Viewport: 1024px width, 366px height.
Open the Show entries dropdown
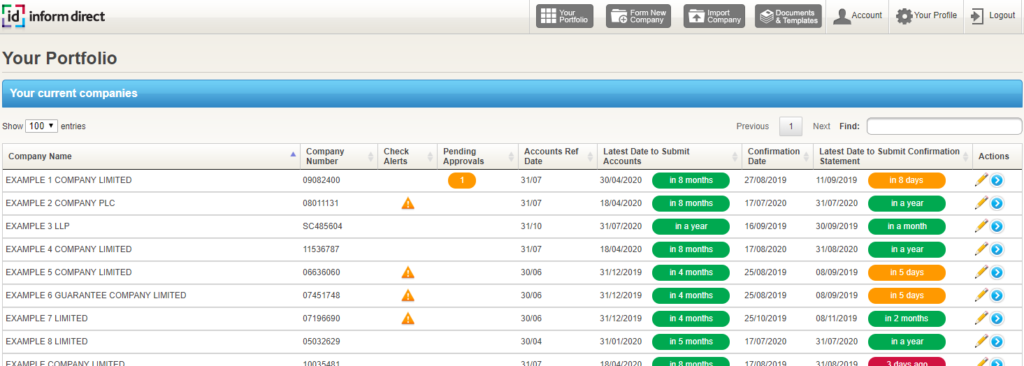click(41, 126)
